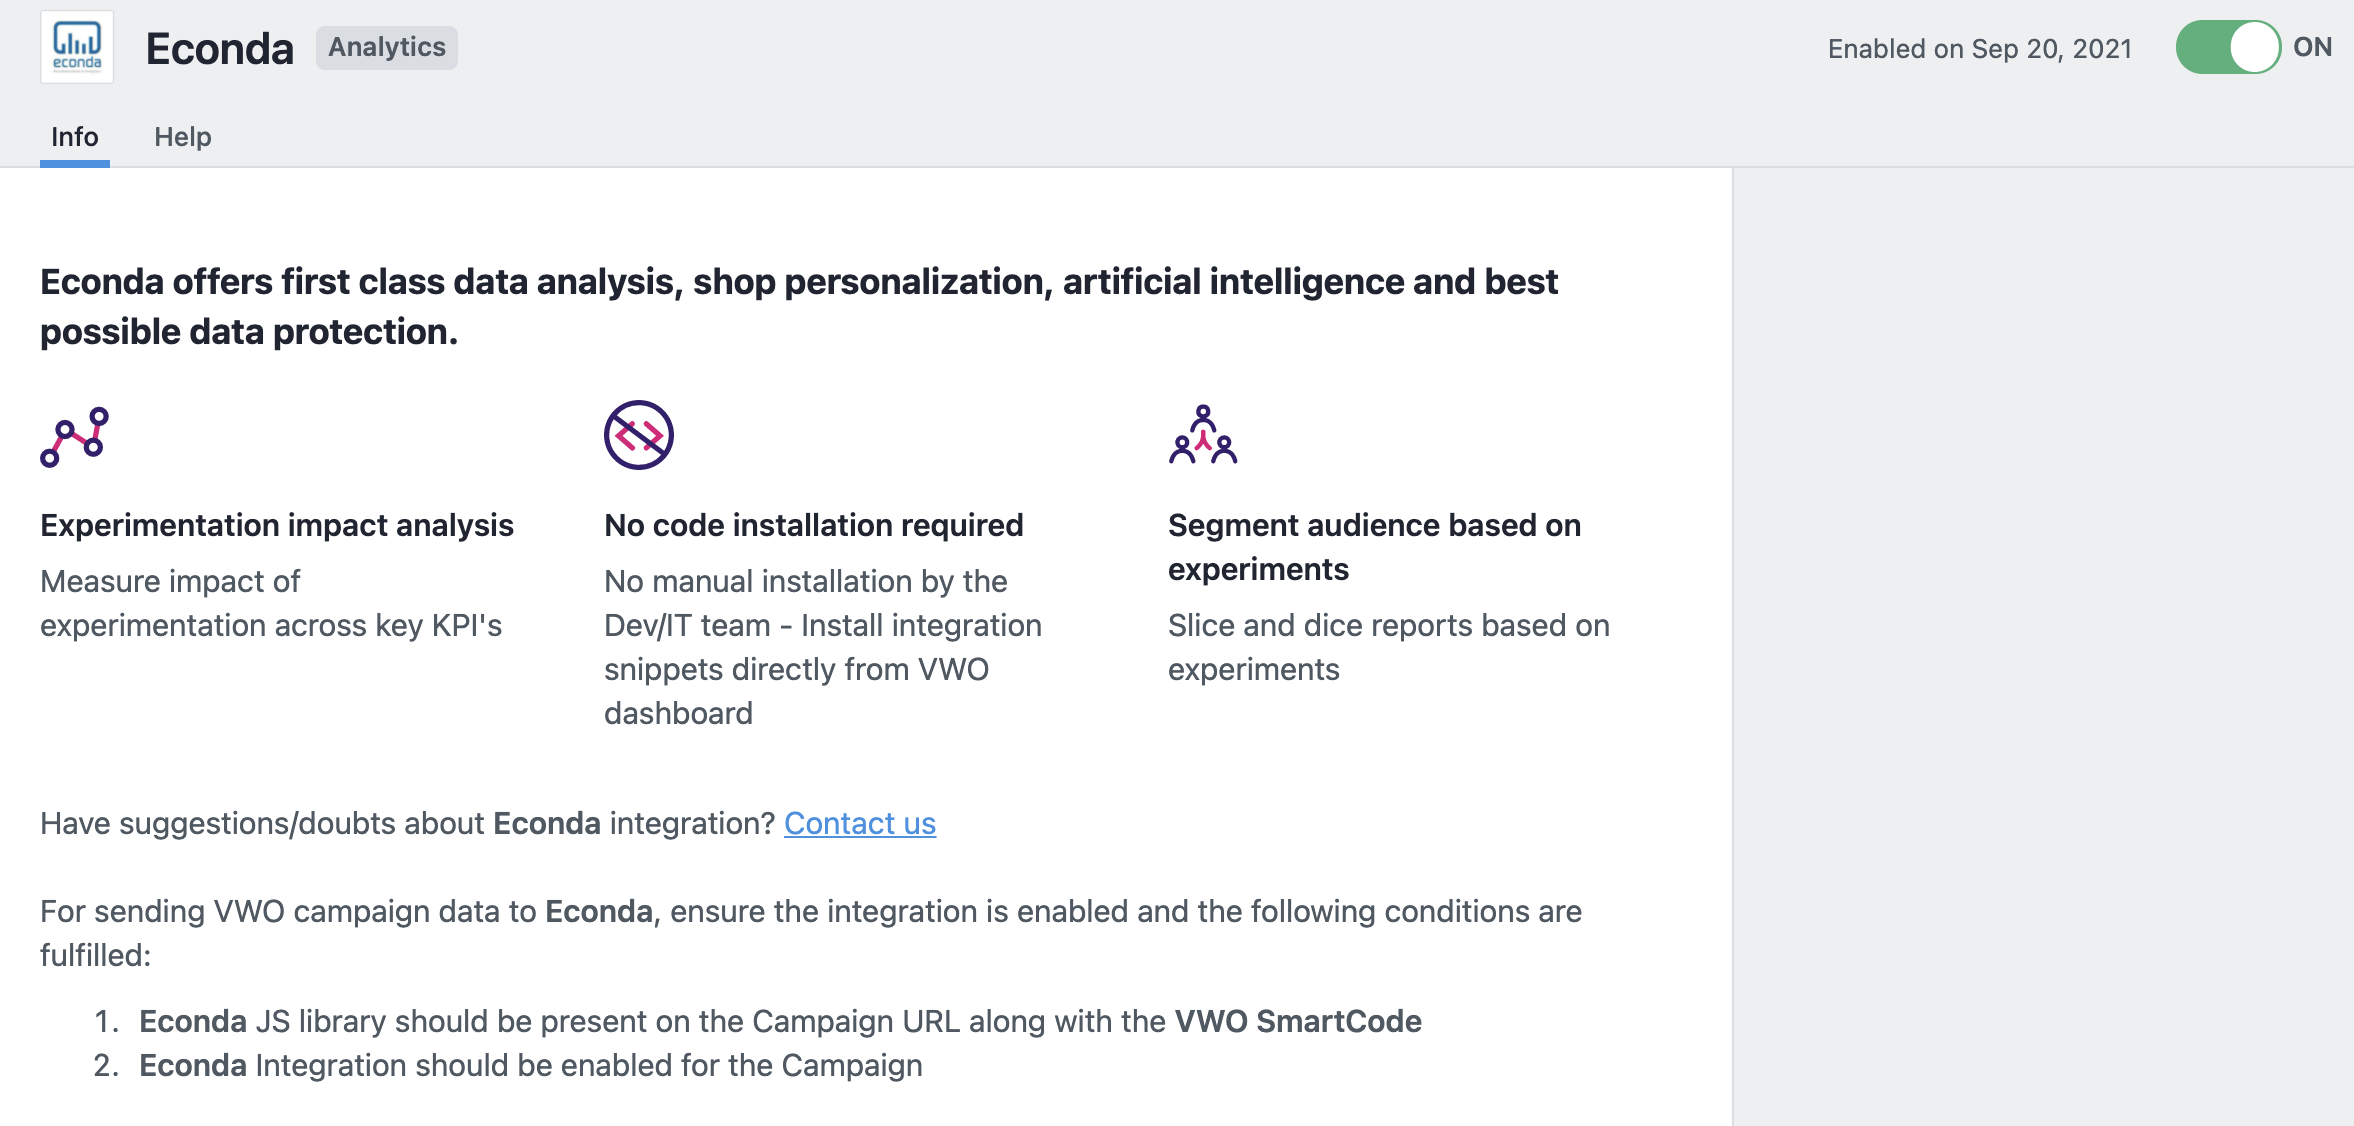Click the Analytics category badge
The width and height of the screenshot is (2354, 1126).
[387, 47]
